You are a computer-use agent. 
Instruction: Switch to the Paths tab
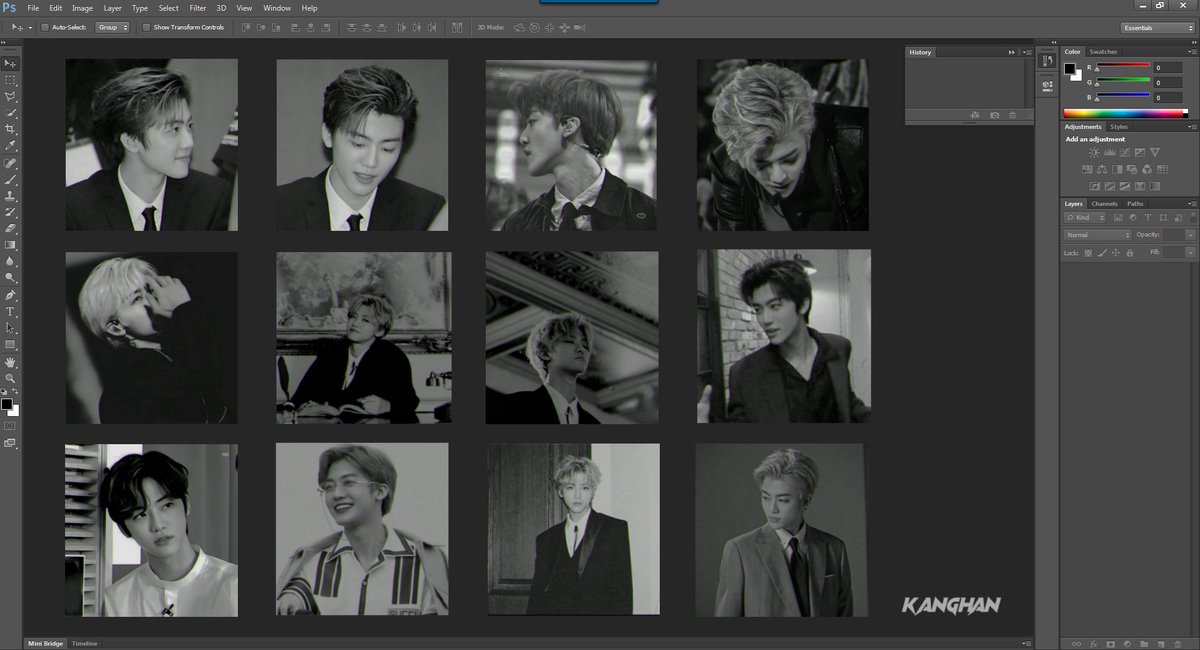click(x=1135, y=203)
